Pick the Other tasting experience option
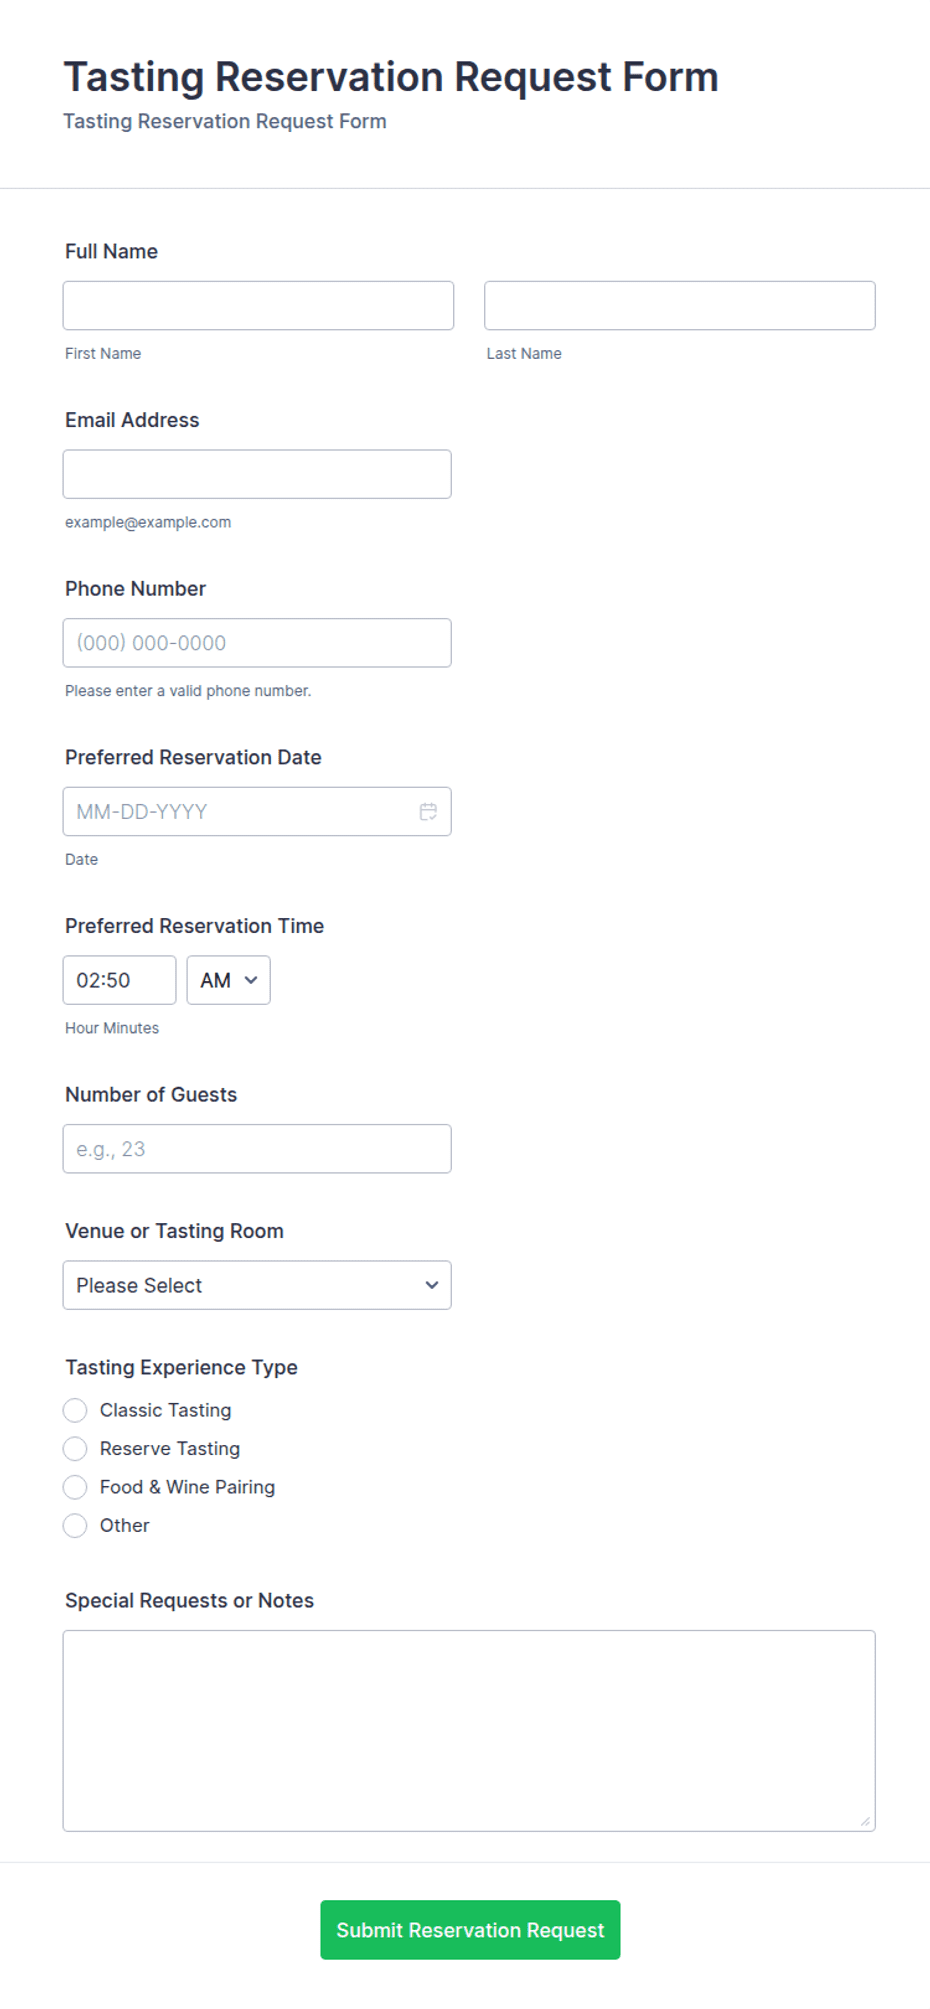This screenshot has width=930, height=2009. pyautogui.click(x=75, y=1525)
